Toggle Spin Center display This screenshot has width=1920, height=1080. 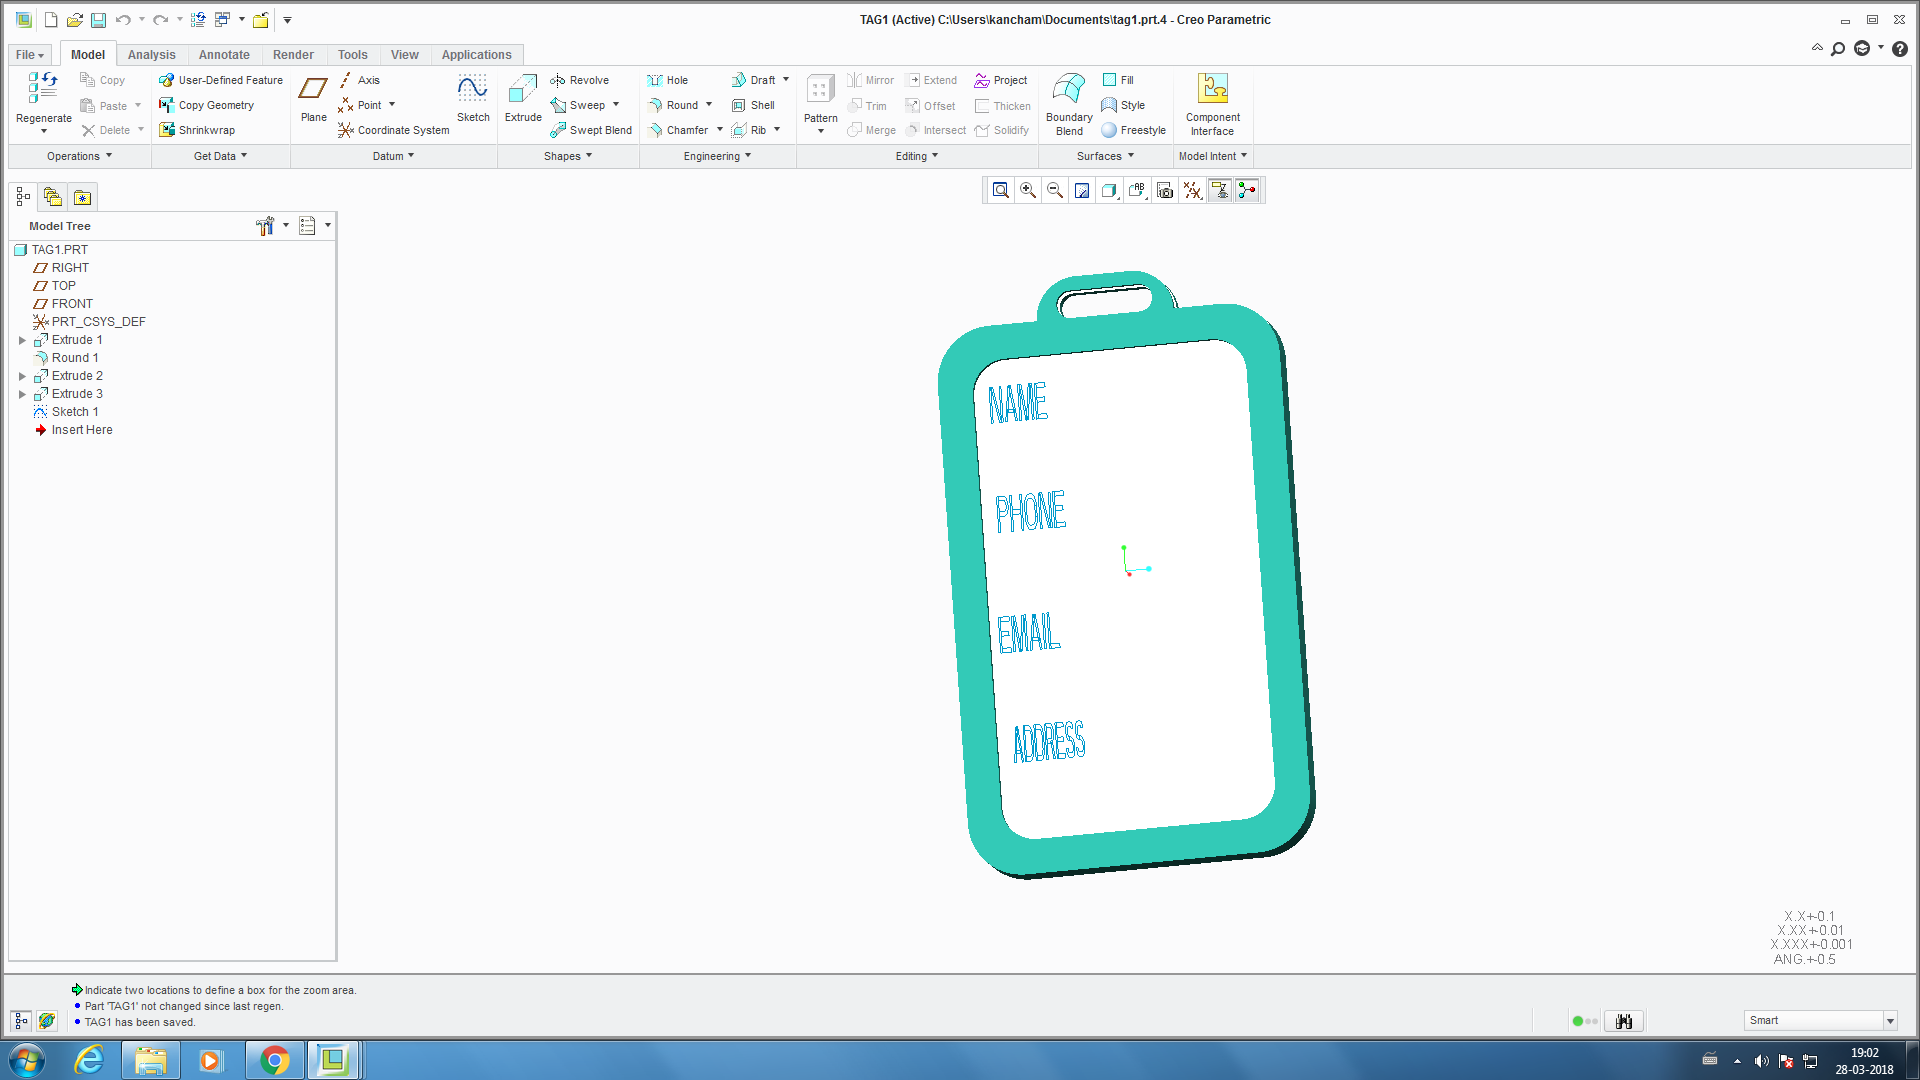[x=1247, y=190]
